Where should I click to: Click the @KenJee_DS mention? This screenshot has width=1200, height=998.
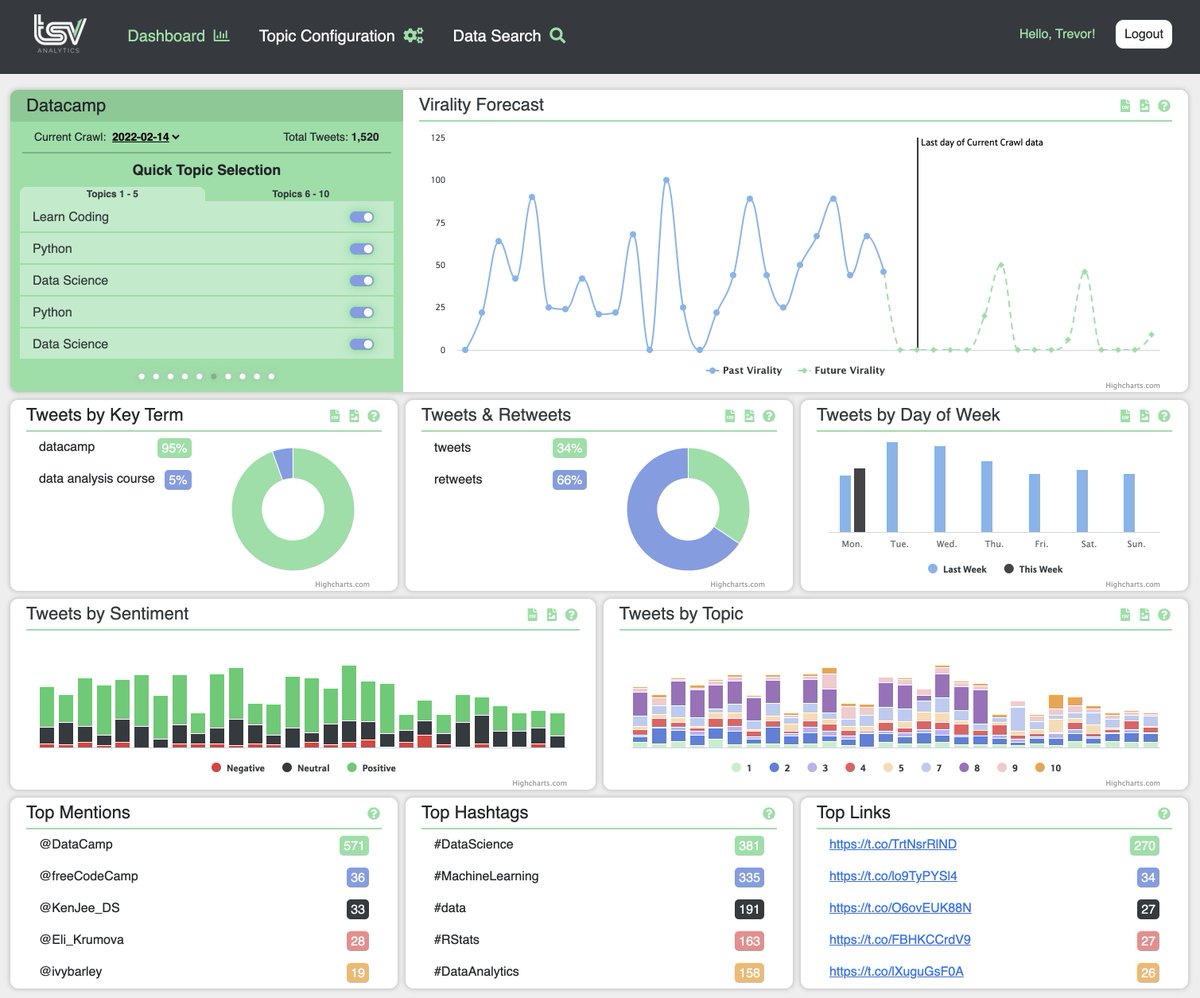pos(79,908)
